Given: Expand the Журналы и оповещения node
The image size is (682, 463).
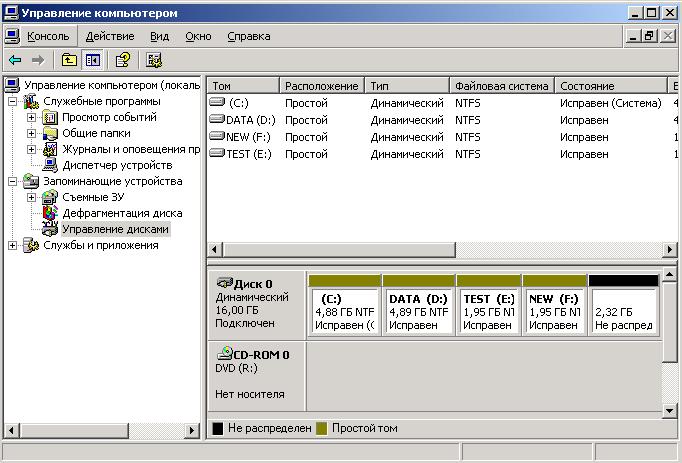Looking at the screenshot, I should (31, 150).
